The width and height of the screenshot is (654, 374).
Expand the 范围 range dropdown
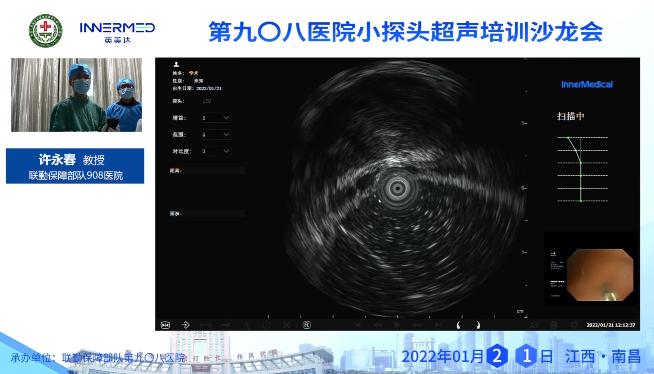pos(215,135)
